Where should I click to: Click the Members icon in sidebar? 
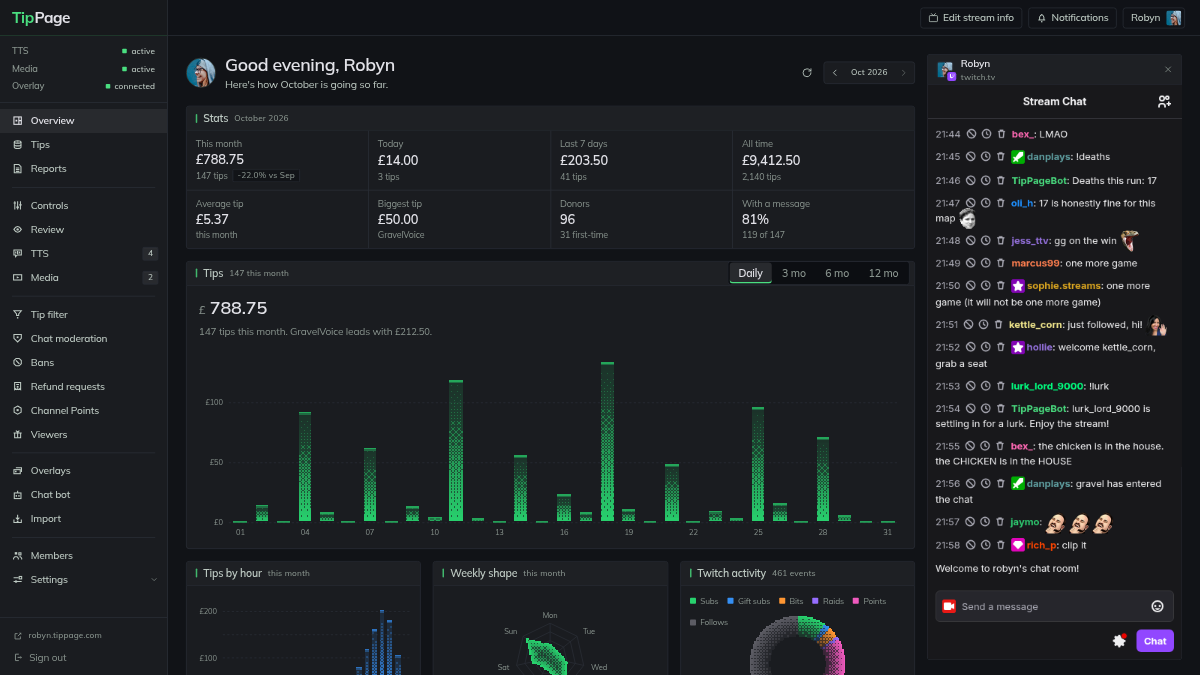[18, 556]
